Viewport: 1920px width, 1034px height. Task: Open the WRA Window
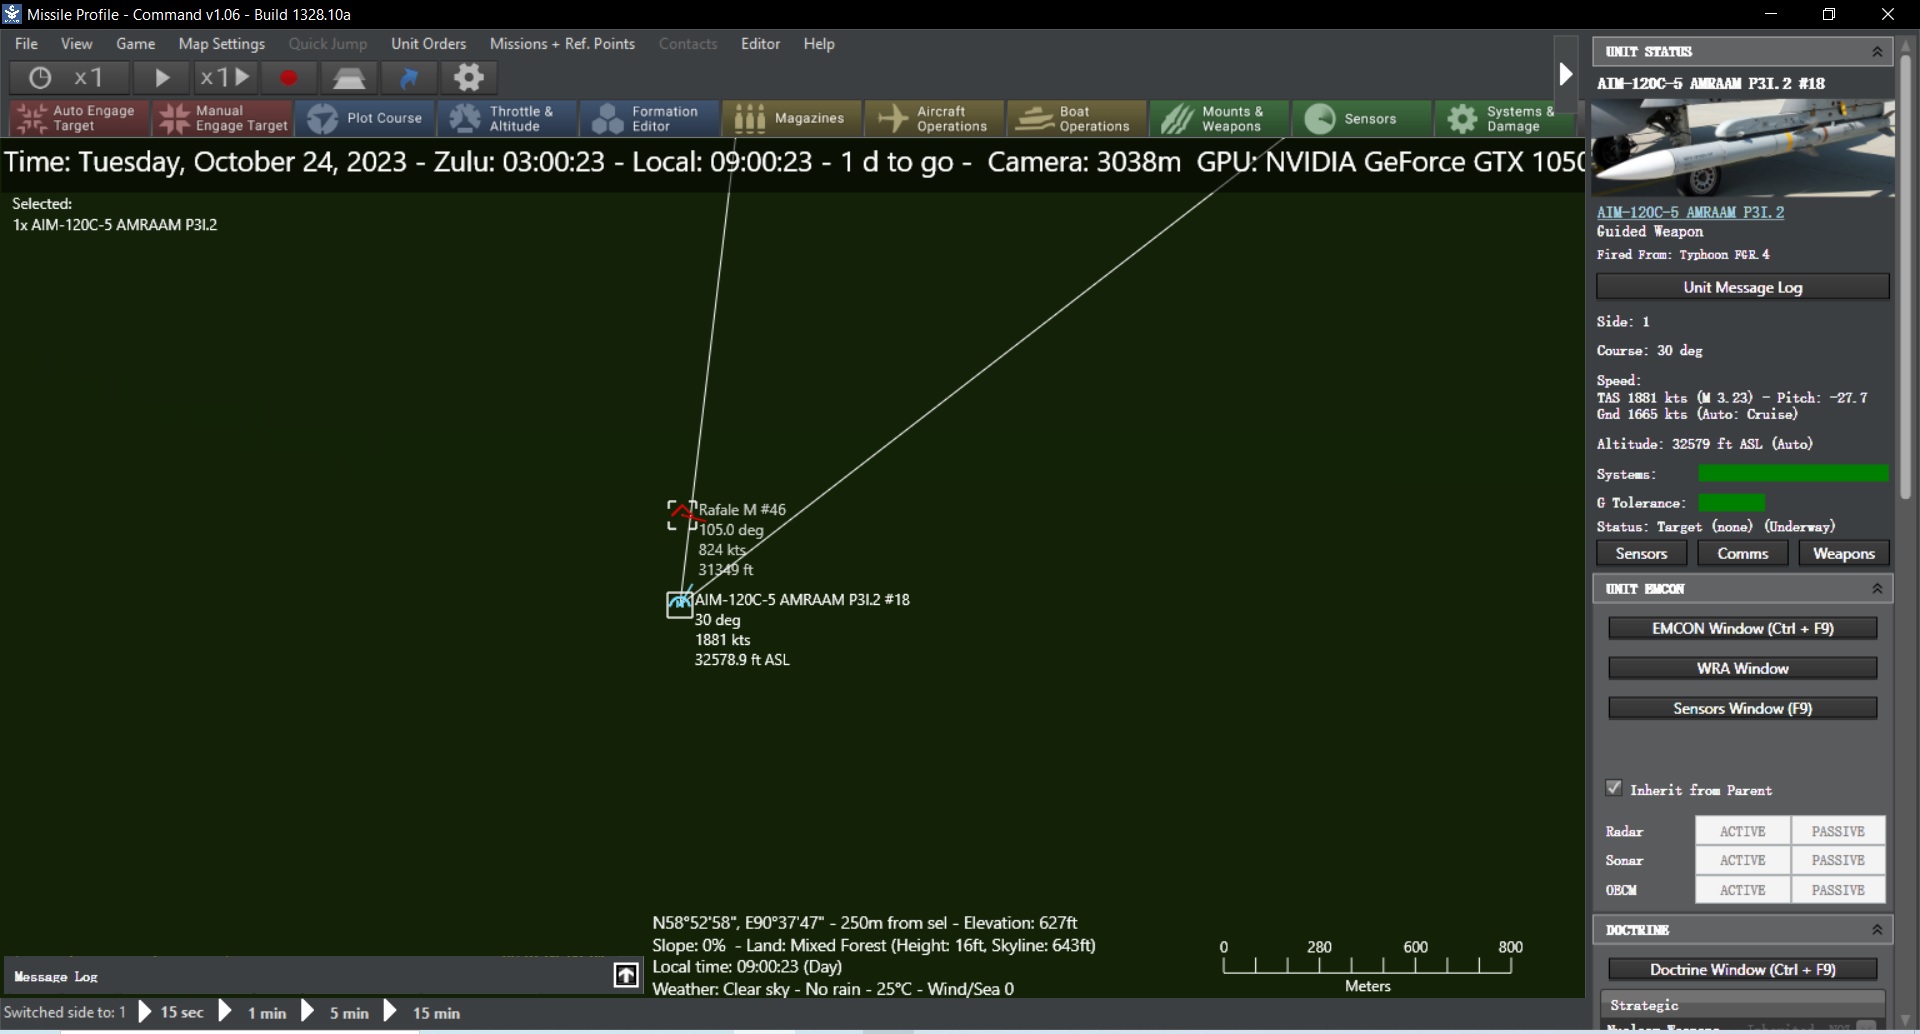pos(1743,668)
